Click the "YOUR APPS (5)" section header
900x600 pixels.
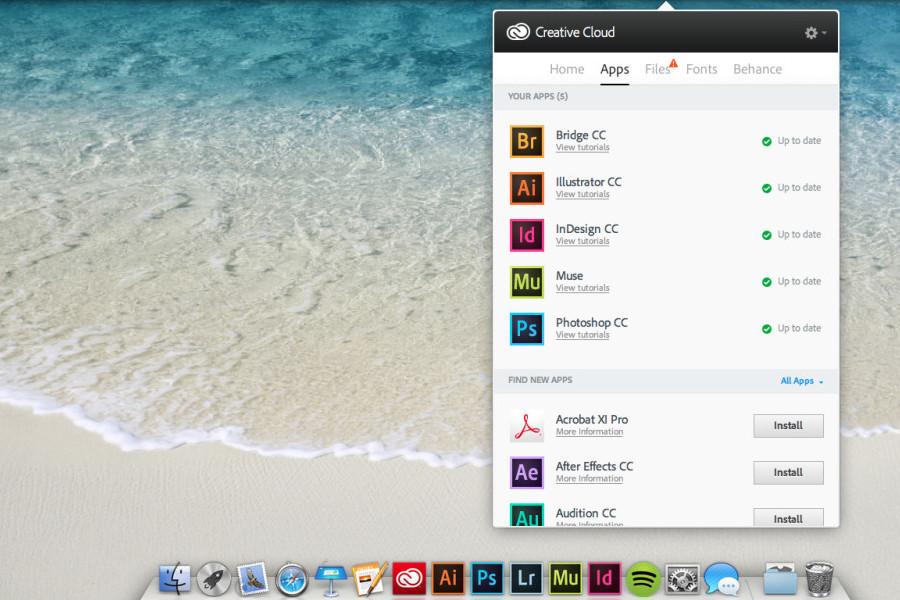[x=538, y=96]
